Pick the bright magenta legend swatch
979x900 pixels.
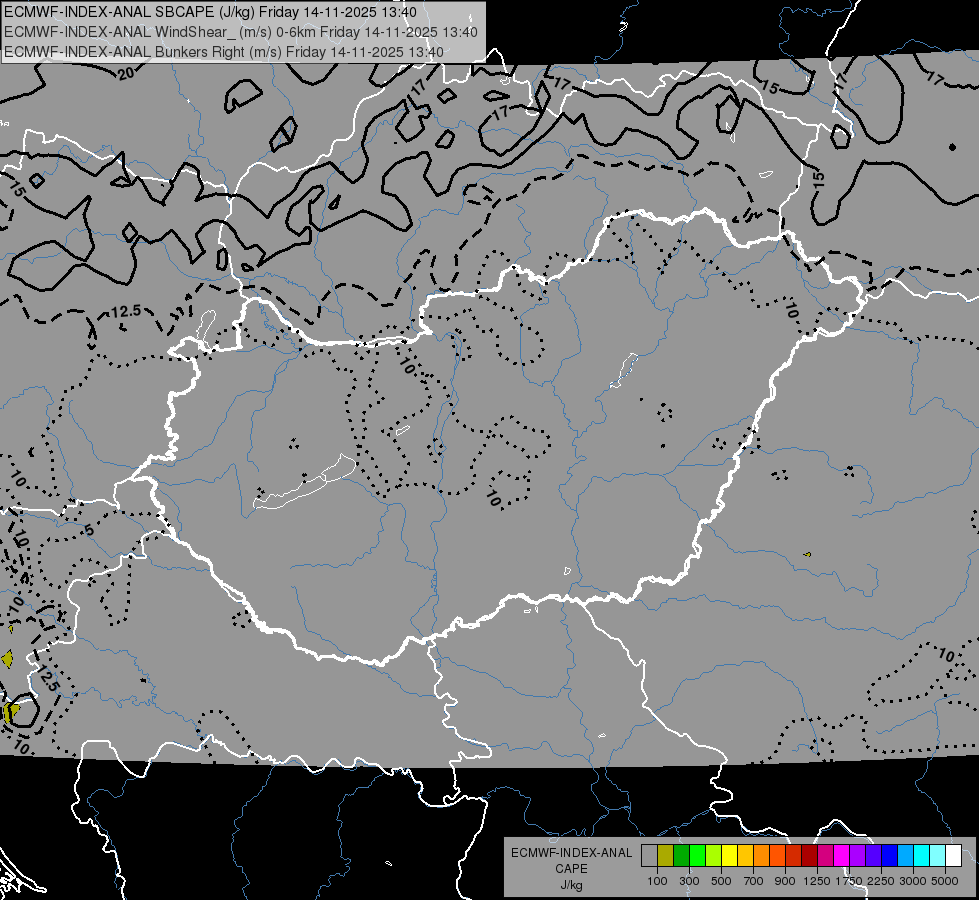842,855
